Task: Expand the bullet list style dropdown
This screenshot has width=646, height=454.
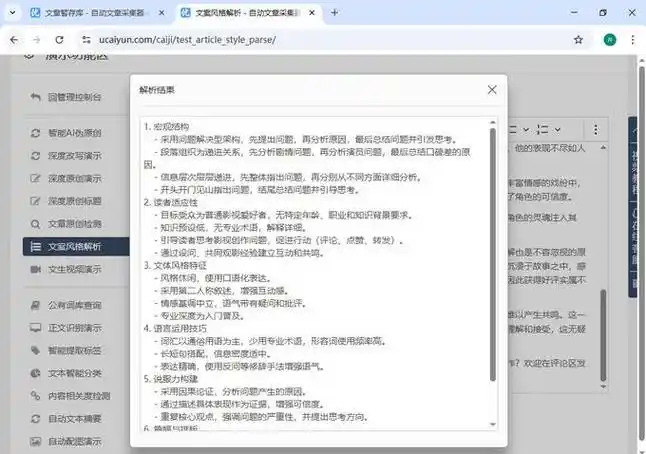Action: 526,130
